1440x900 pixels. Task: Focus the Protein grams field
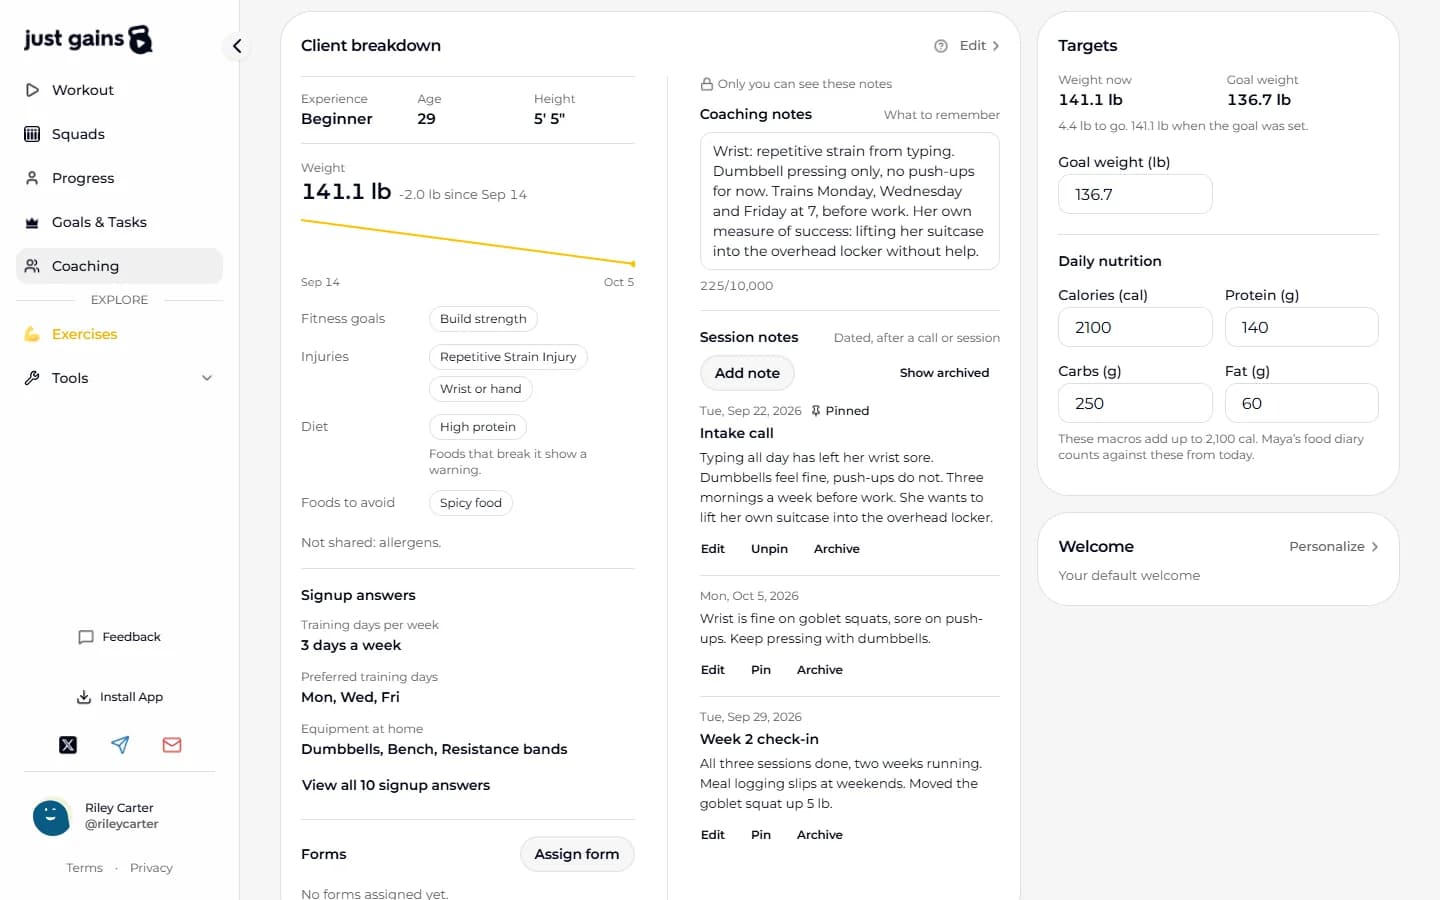tap(1302, 327)
